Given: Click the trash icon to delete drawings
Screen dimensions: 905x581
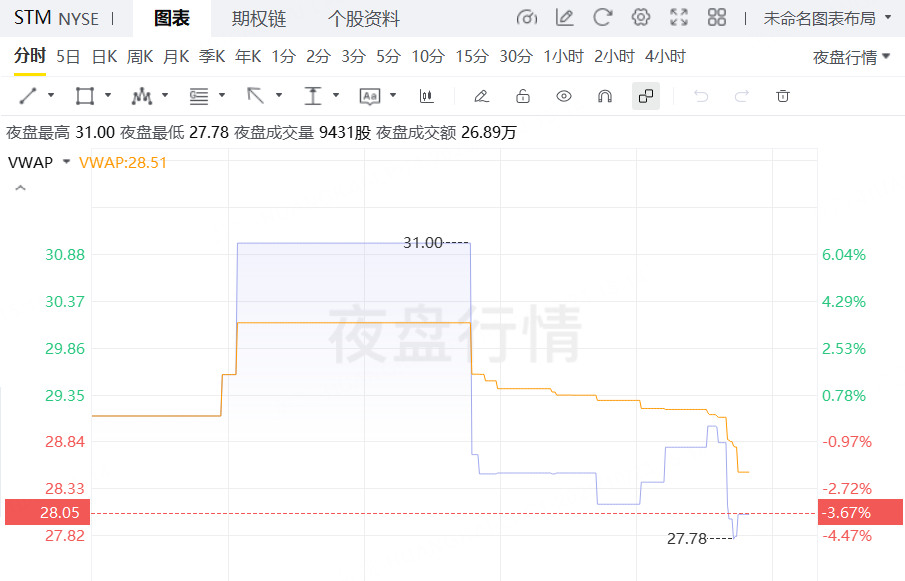Looking at the screenshot, I should tap(783, 96).
